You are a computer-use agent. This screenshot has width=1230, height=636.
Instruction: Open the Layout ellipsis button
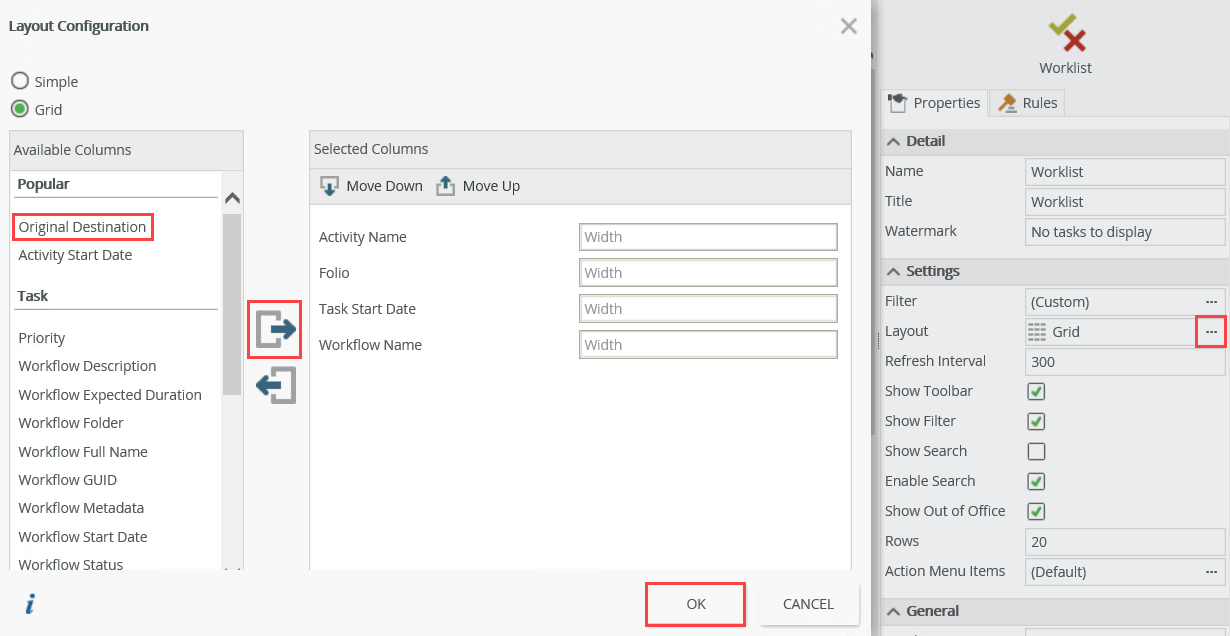pyautogui.click(x=1211, y=331)
